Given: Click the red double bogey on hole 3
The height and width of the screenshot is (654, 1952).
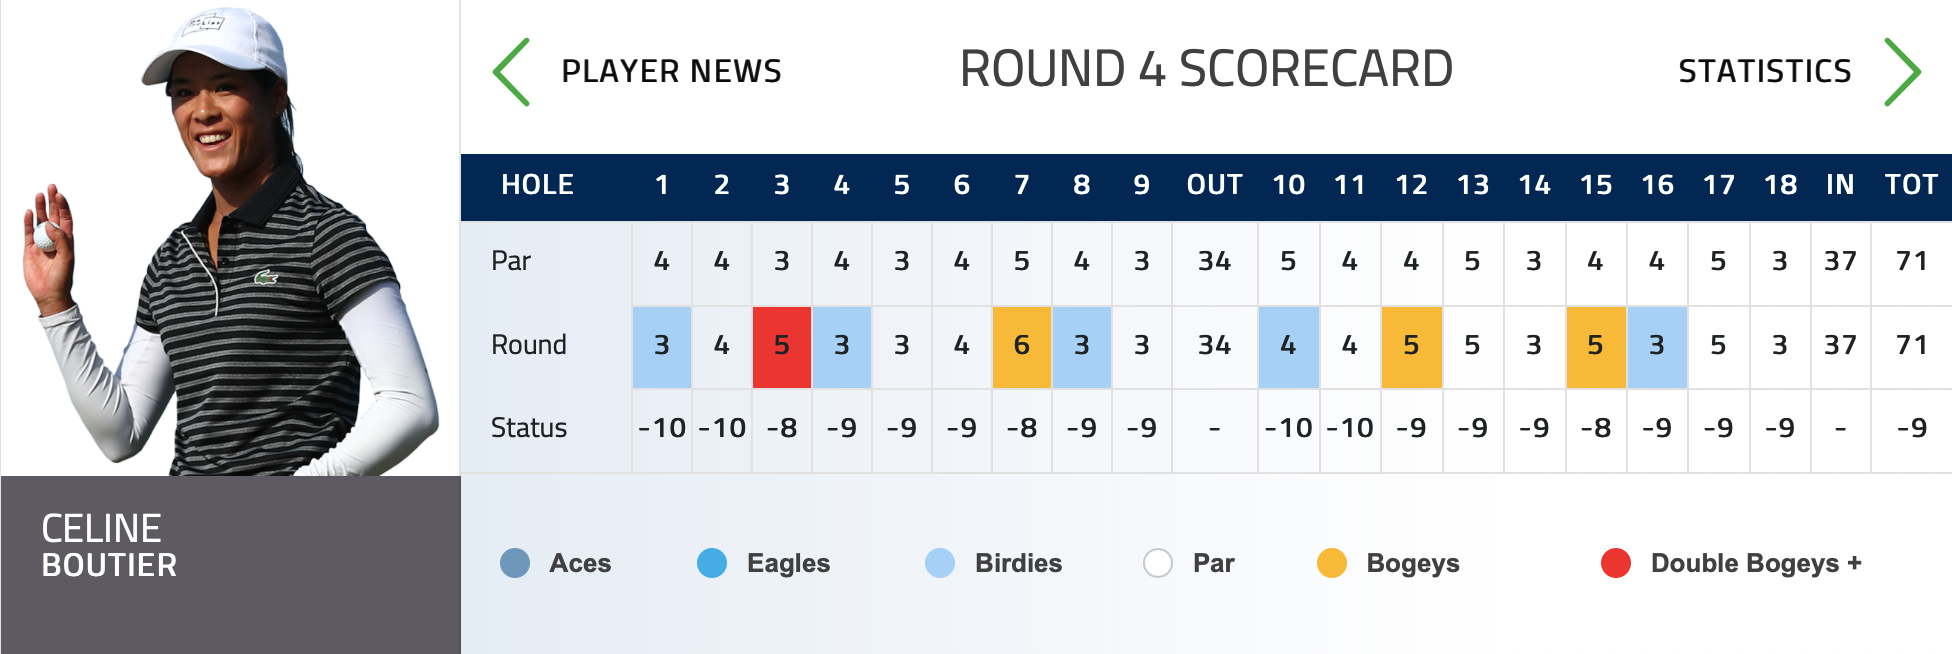Looking at the screenshot, I should [782, 346].
